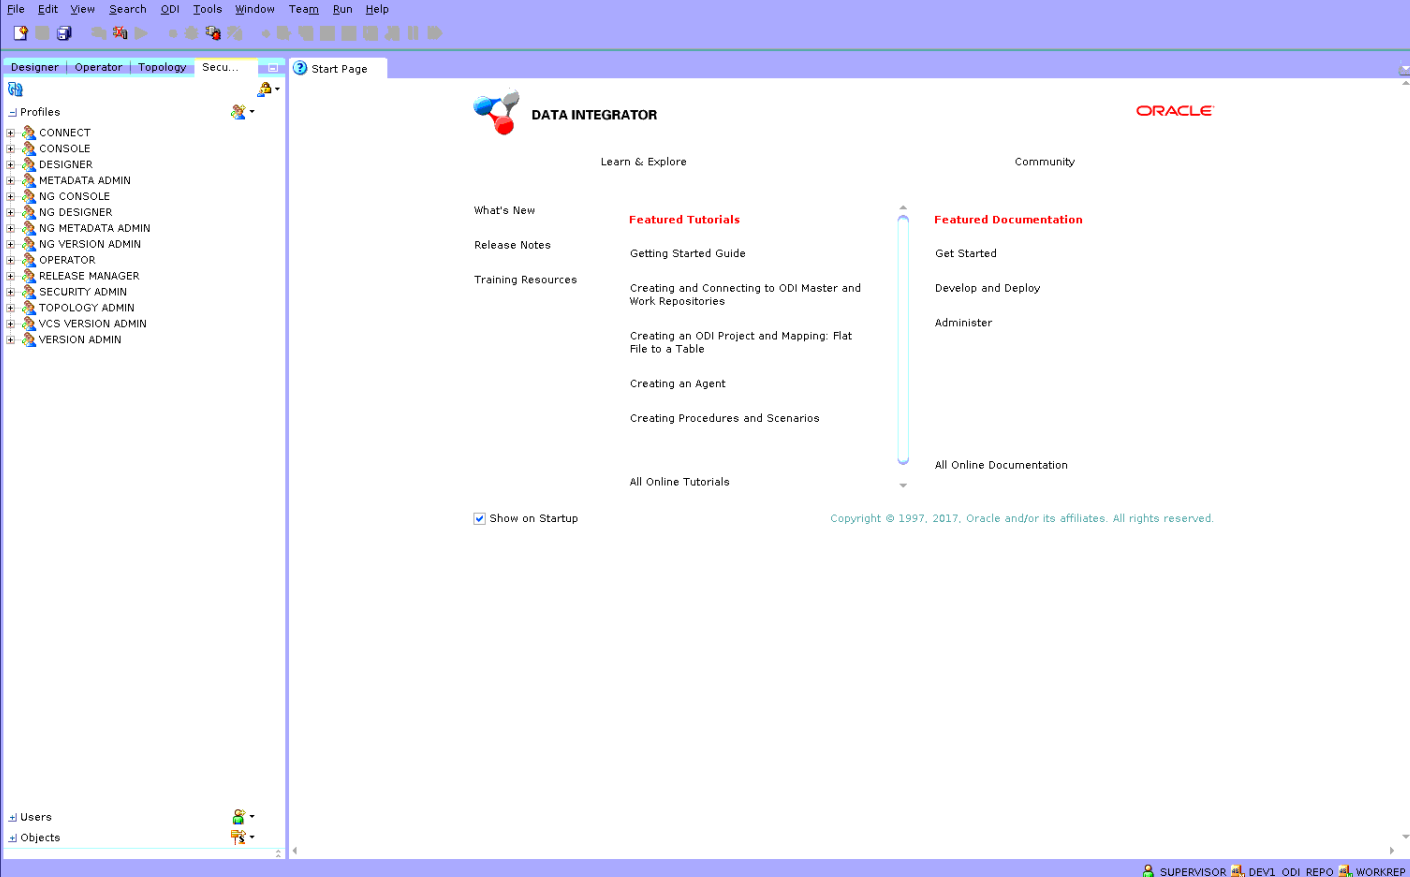Click the All Online Documentation link
This screenshot has width=1410, height=877.
1000,465
